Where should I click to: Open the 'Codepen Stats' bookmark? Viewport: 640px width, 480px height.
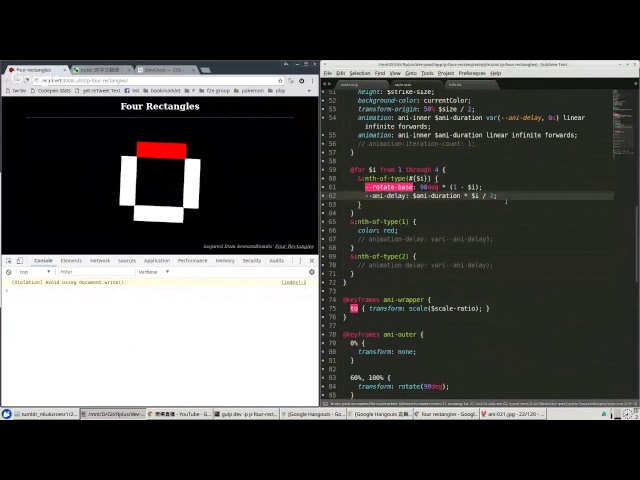pyautogui.click(x=51, y=91)
